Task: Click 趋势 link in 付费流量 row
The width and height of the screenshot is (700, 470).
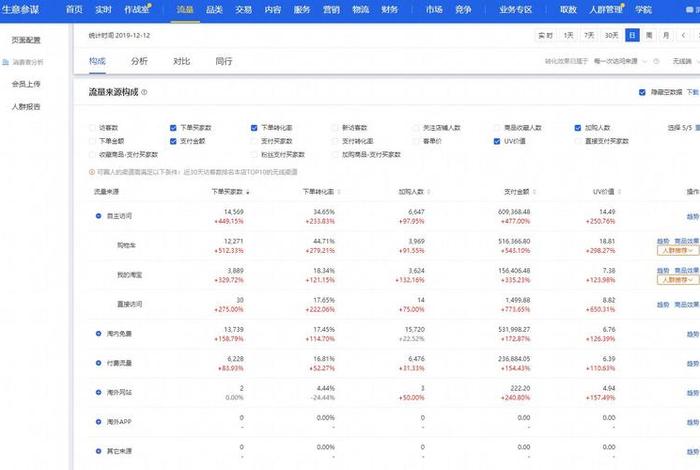Action: click(693, 364)
